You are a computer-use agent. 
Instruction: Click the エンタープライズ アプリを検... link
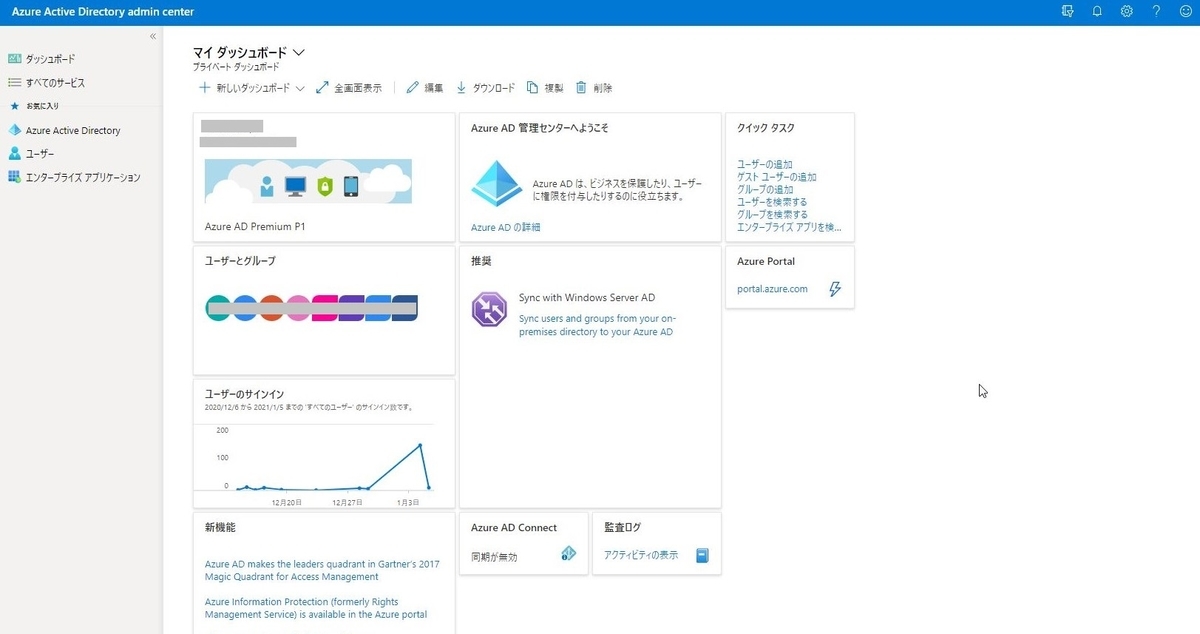tap(789, 227)
